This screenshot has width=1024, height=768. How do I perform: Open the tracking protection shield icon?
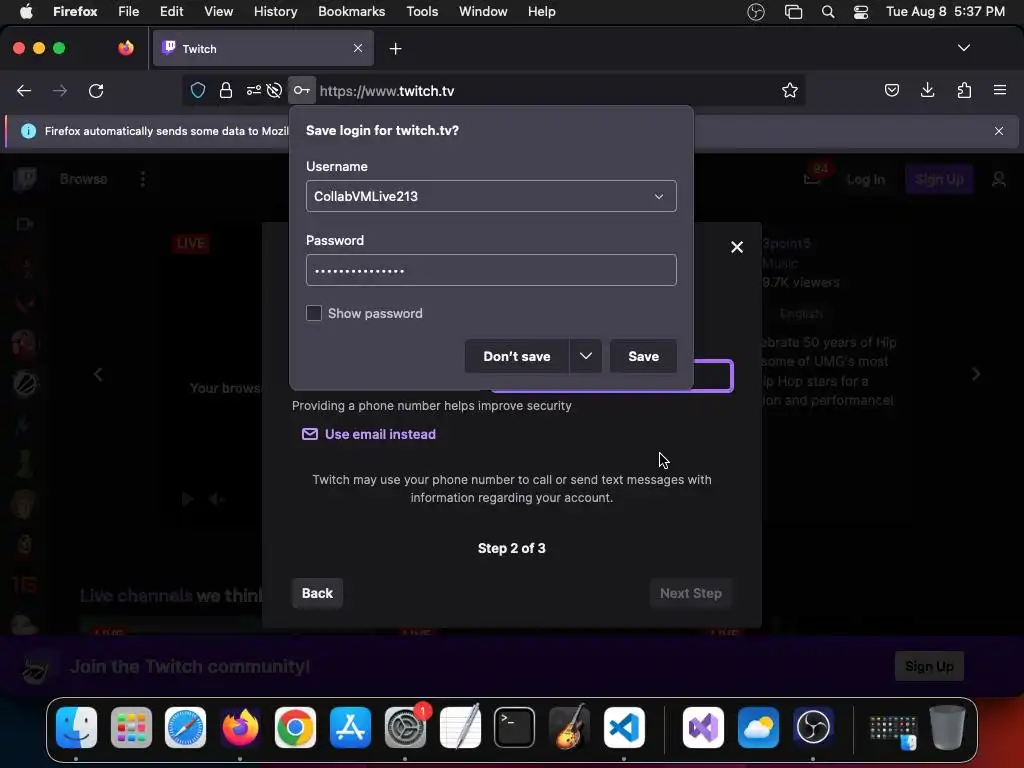click(198, 90)
